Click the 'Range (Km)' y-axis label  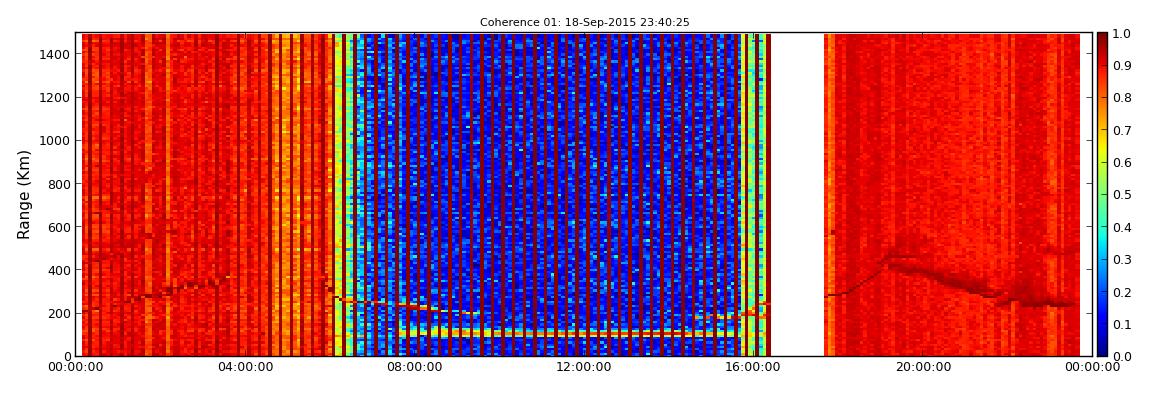23,194
